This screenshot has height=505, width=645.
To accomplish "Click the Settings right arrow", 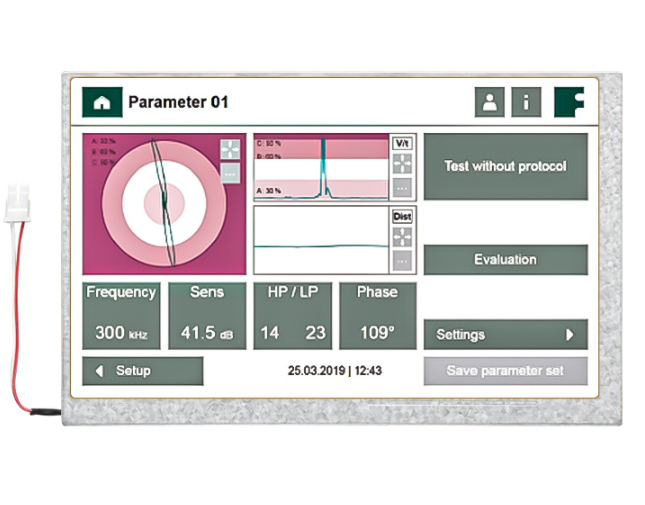I will pyautogui.click(x=570, y=334).
